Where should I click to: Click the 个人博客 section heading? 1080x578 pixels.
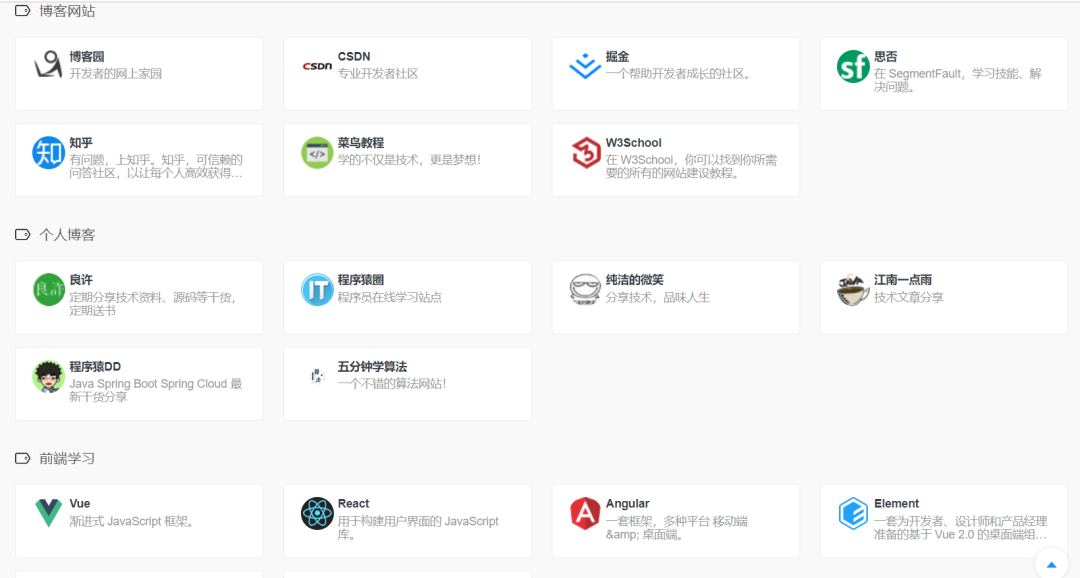(x=67, y=234)
